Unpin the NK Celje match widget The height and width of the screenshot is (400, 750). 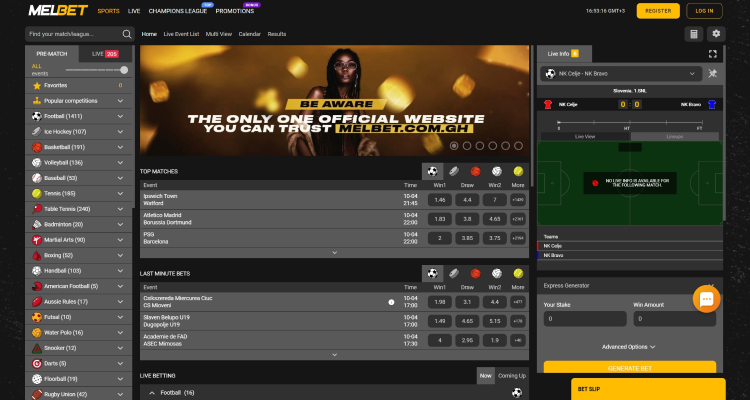tap(713, 74)
